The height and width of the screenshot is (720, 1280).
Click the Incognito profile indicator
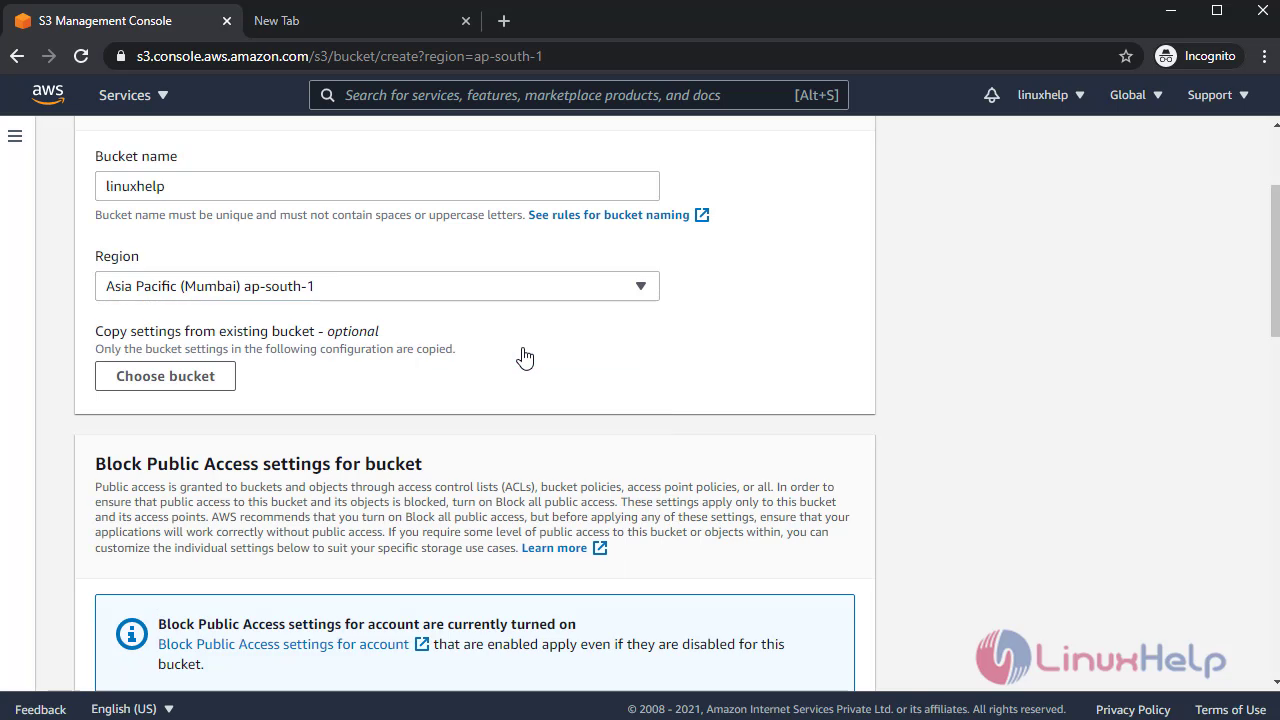1196,56
